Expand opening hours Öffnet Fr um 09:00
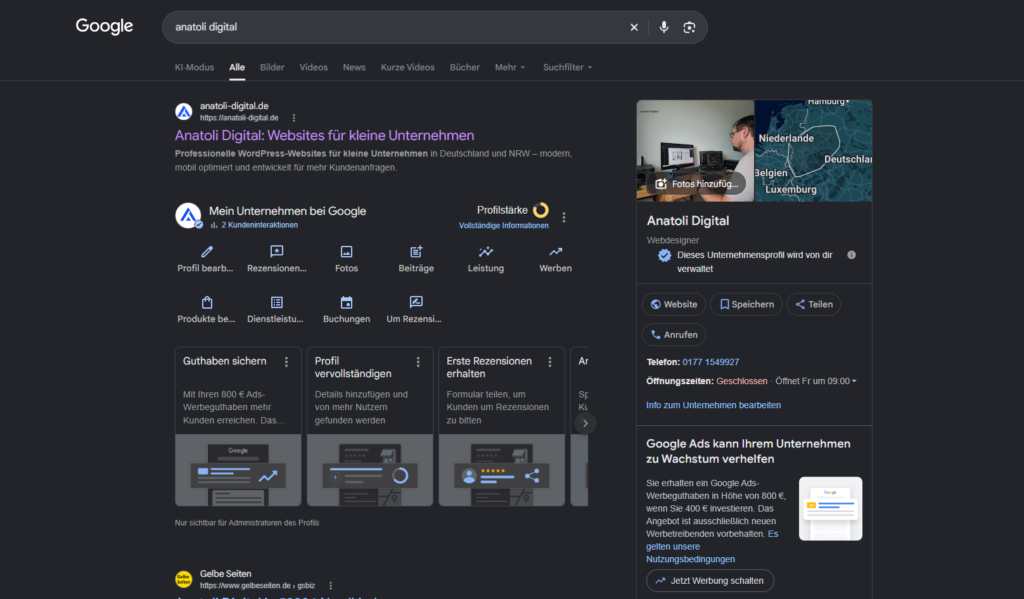This screenshot has height=599, width=1024. 816,381
